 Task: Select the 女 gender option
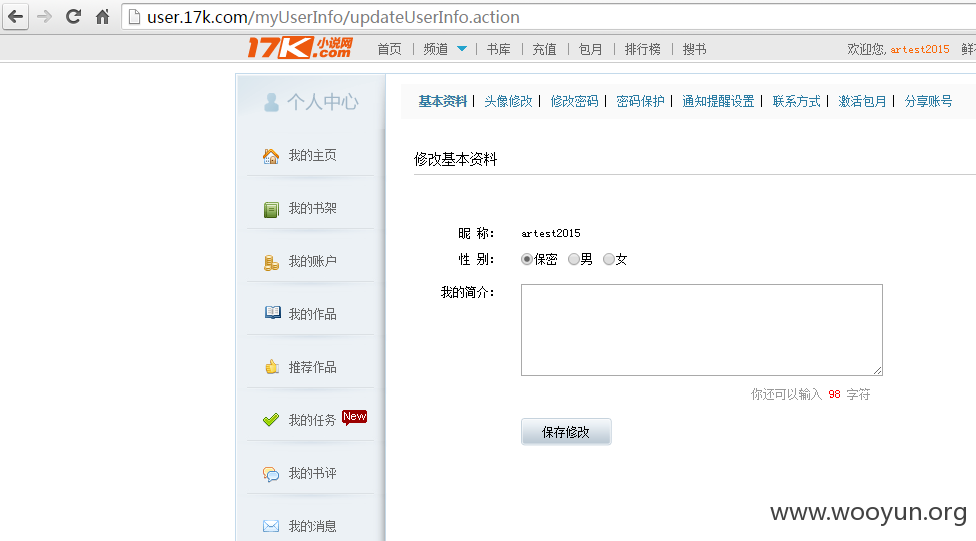pyautogui.click(x=609, y=260)
